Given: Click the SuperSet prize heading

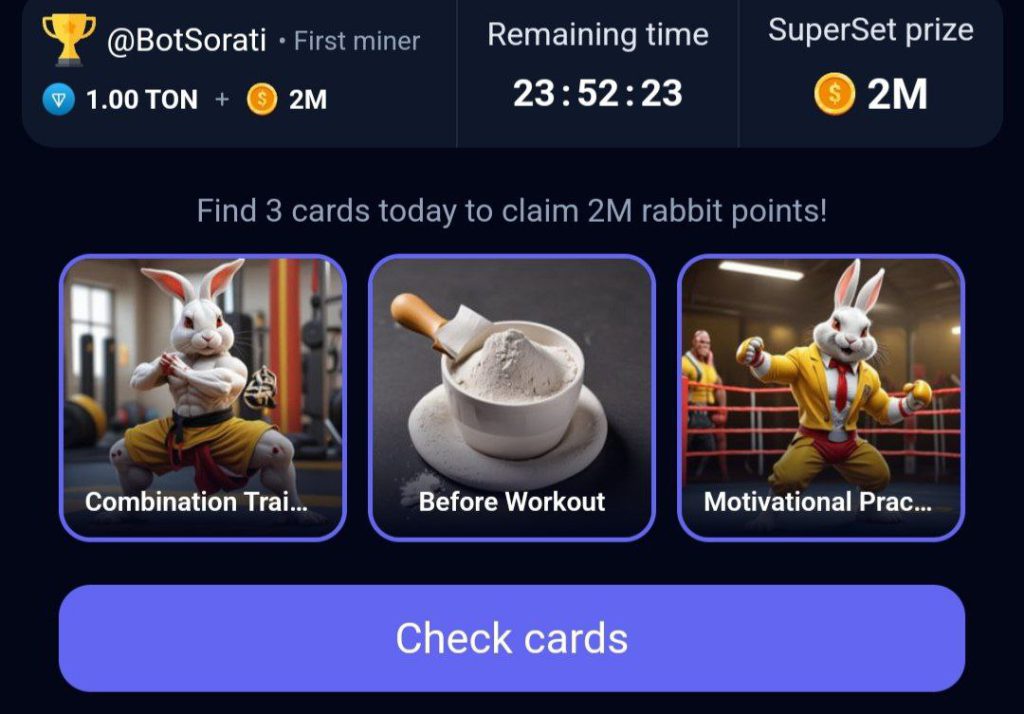Looking at the screenshot, I should 871,30.
